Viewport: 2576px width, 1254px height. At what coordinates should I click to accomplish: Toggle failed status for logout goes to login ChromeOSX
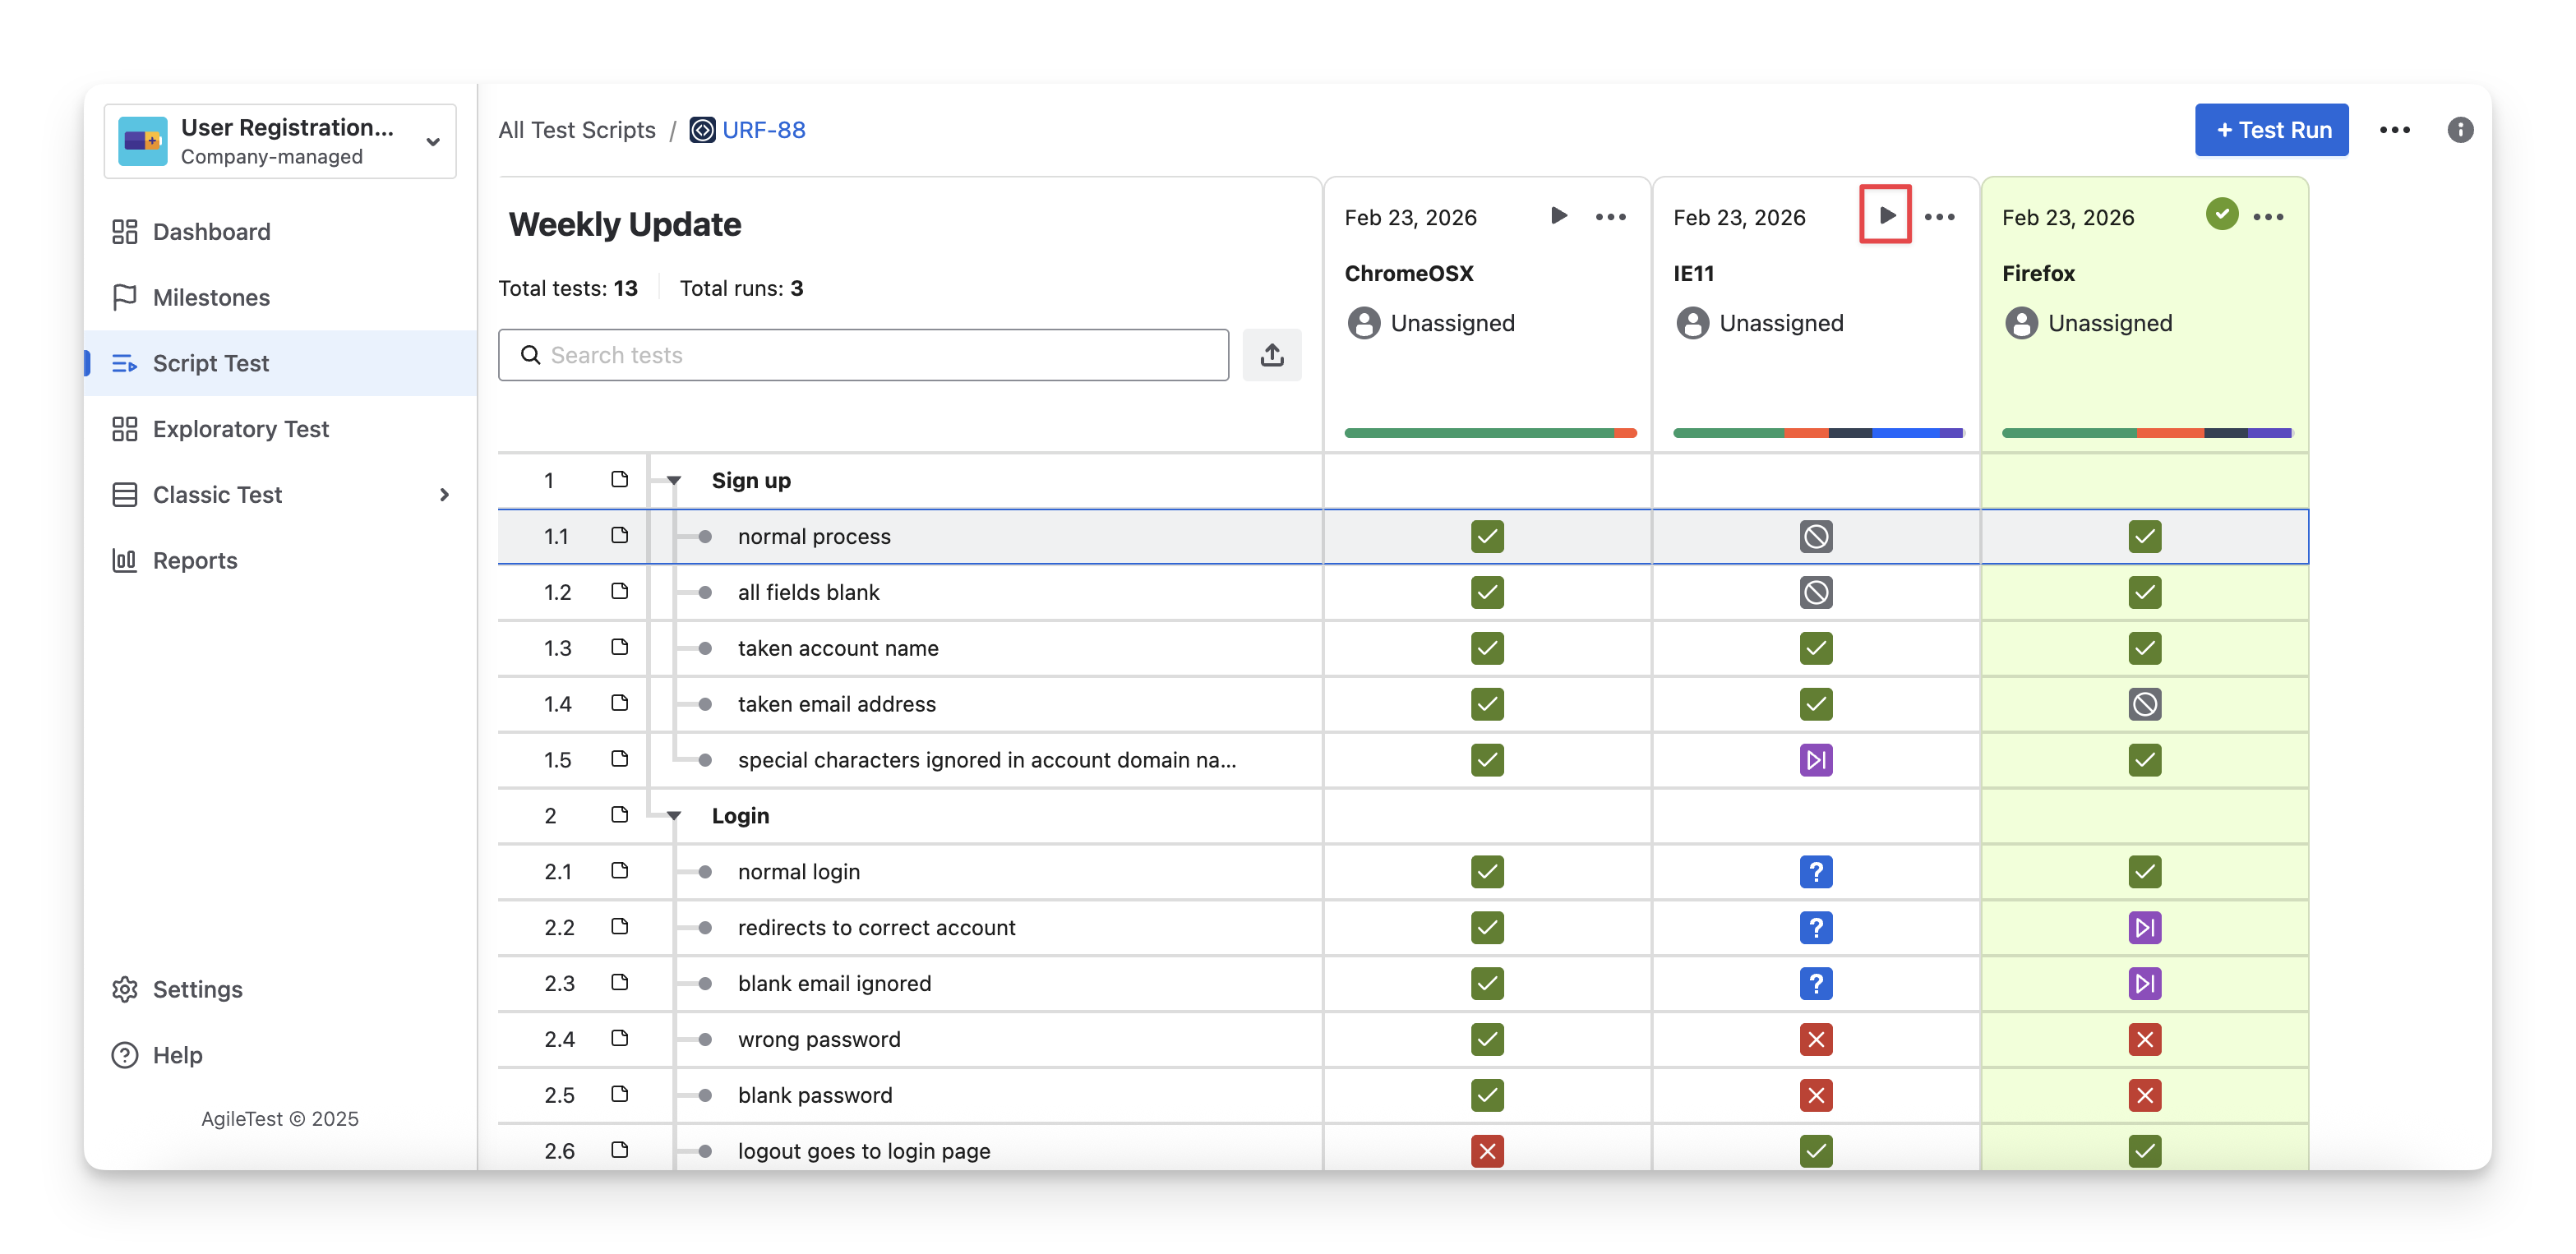(1486, 1151)
